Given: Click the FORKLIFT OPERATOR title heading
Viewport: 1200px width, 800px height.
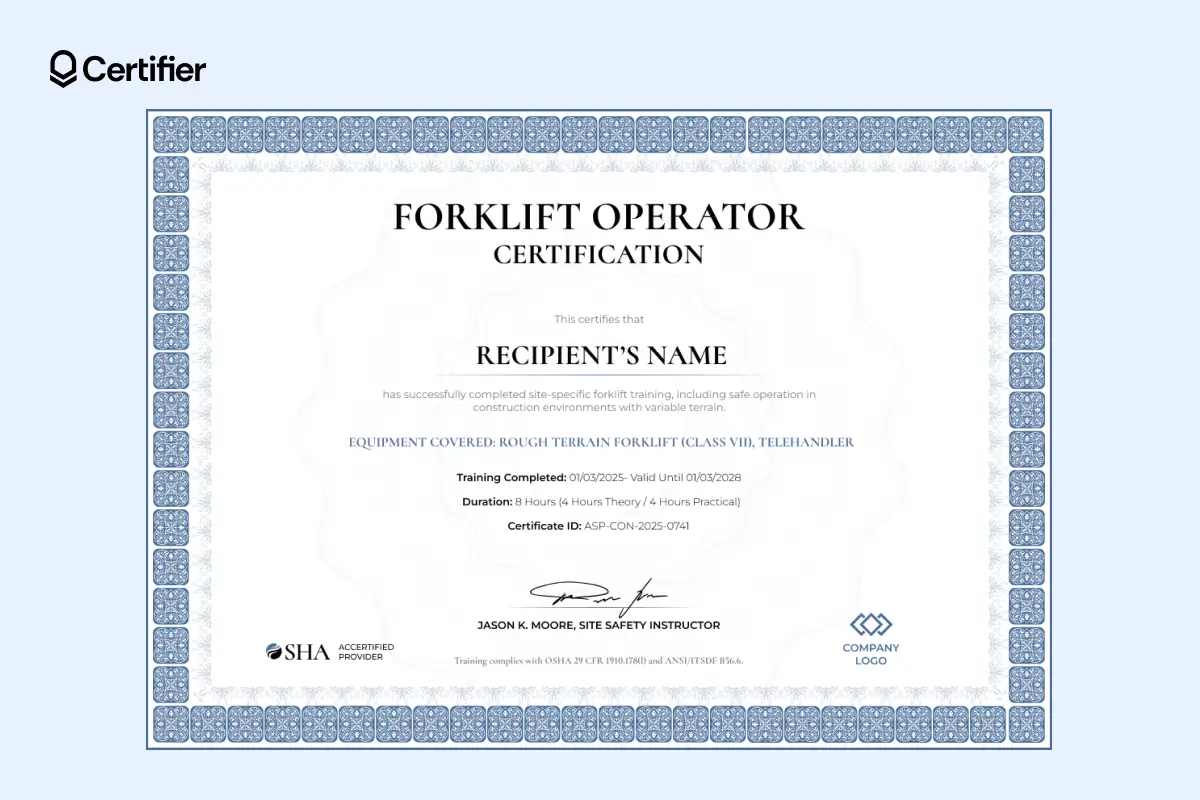Looking at the screenshot, I should click(x=598, y=217).
